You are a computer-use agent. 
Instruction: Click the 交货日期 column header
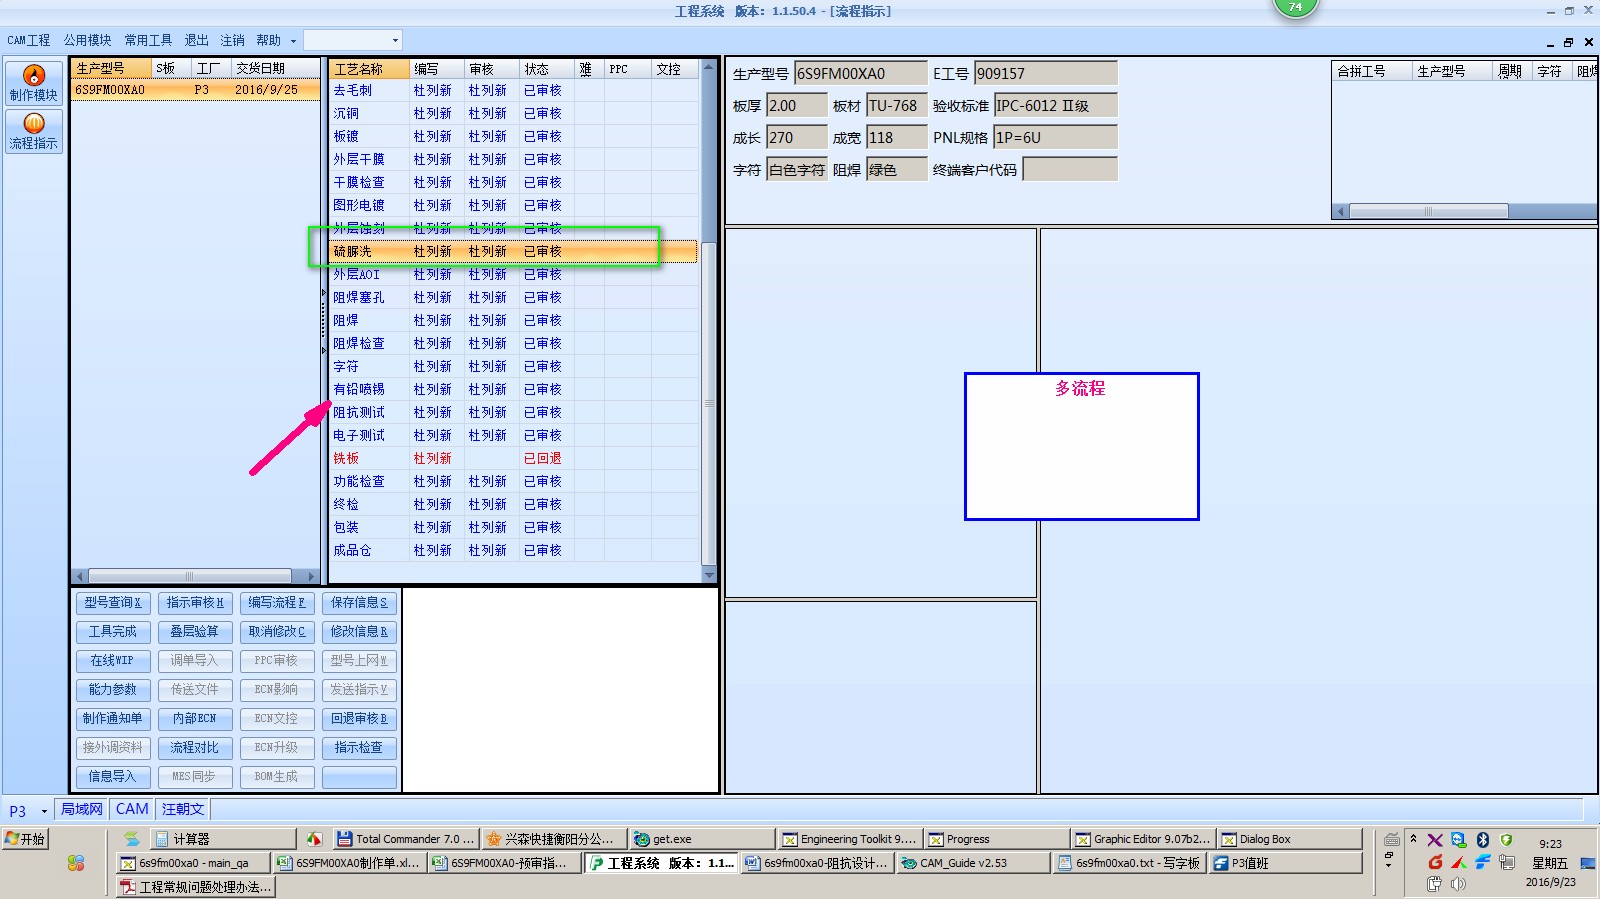coord(275,68)
